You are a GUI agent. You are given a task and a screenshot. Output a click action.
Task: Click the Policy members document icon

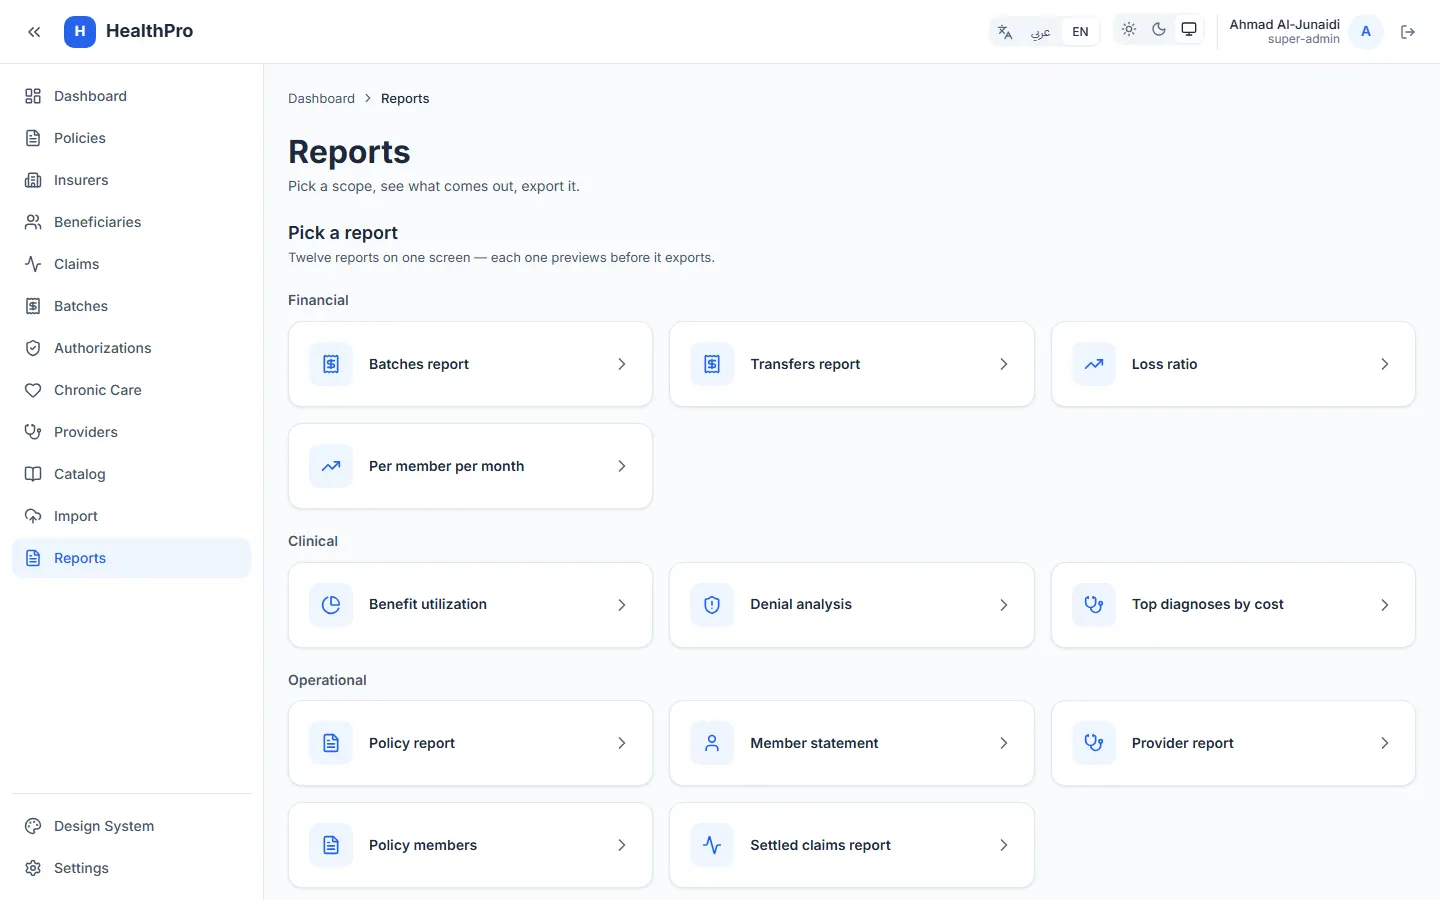[x=331, y=845]
